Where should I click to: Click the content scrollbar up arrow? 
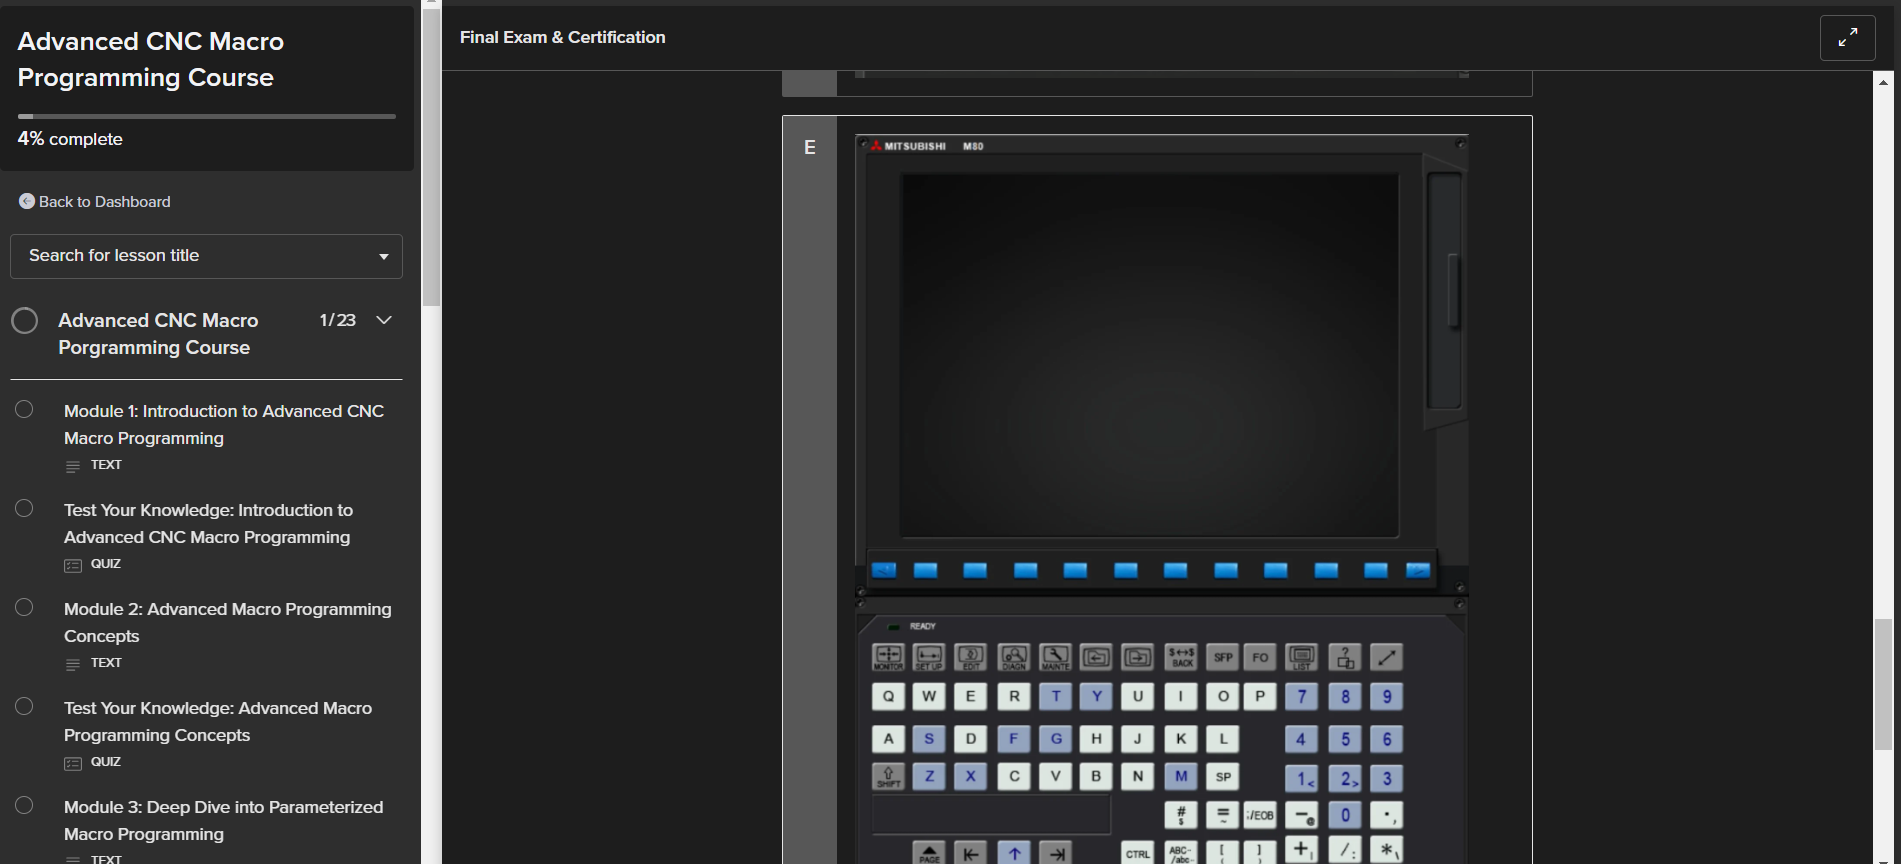tap(1883, 82)
